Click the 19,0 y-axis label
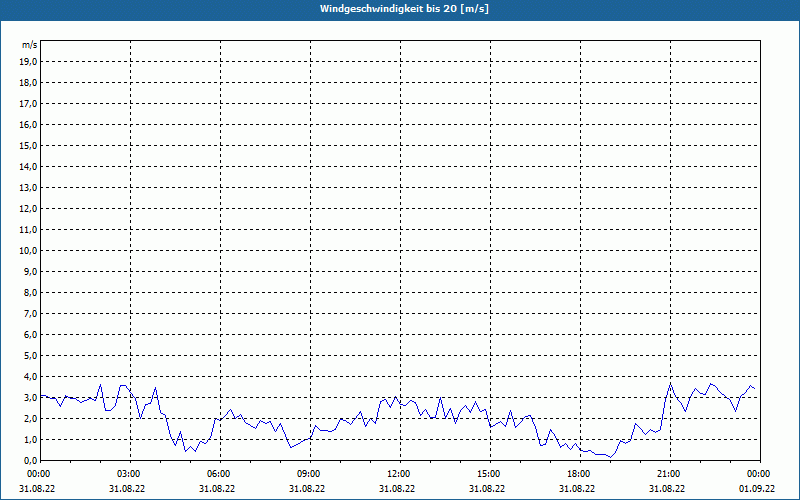The width and height of the screenshot is (800, 500). pyautogui.click(x=29, y=62)
